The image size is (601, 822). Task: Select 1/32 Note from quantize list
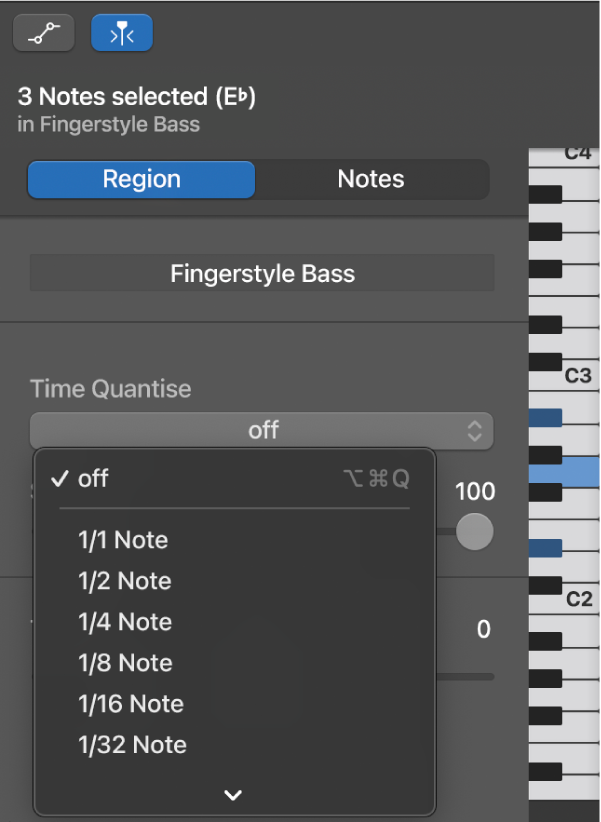133,745
